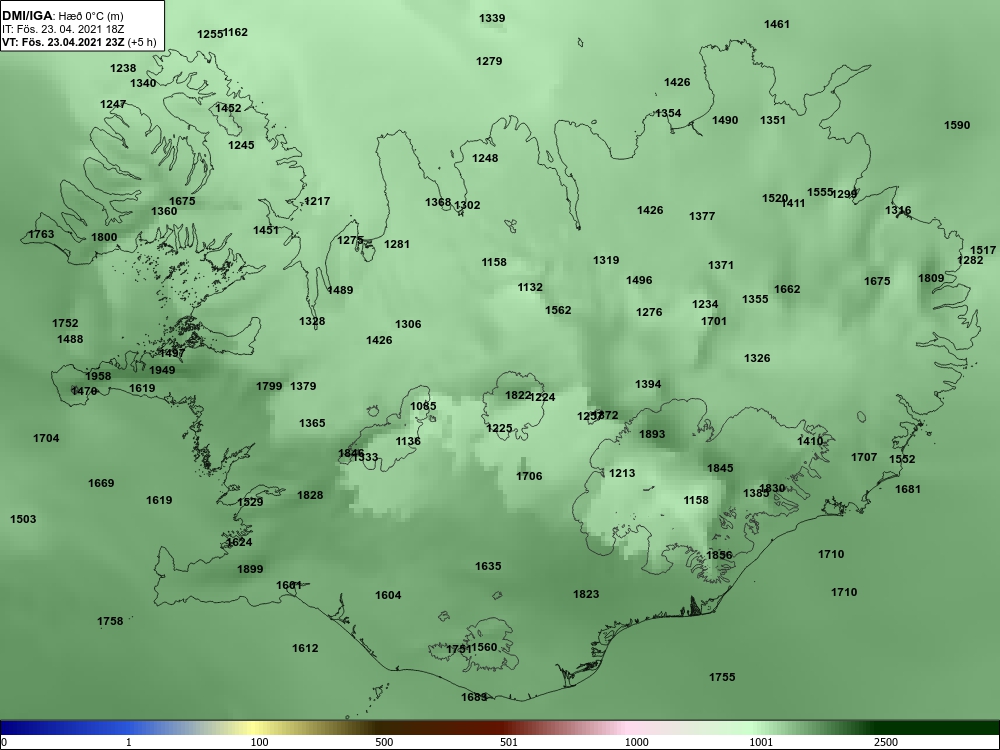Select the map value 1490
This screenshot has width=1000, height=750.
725,121
